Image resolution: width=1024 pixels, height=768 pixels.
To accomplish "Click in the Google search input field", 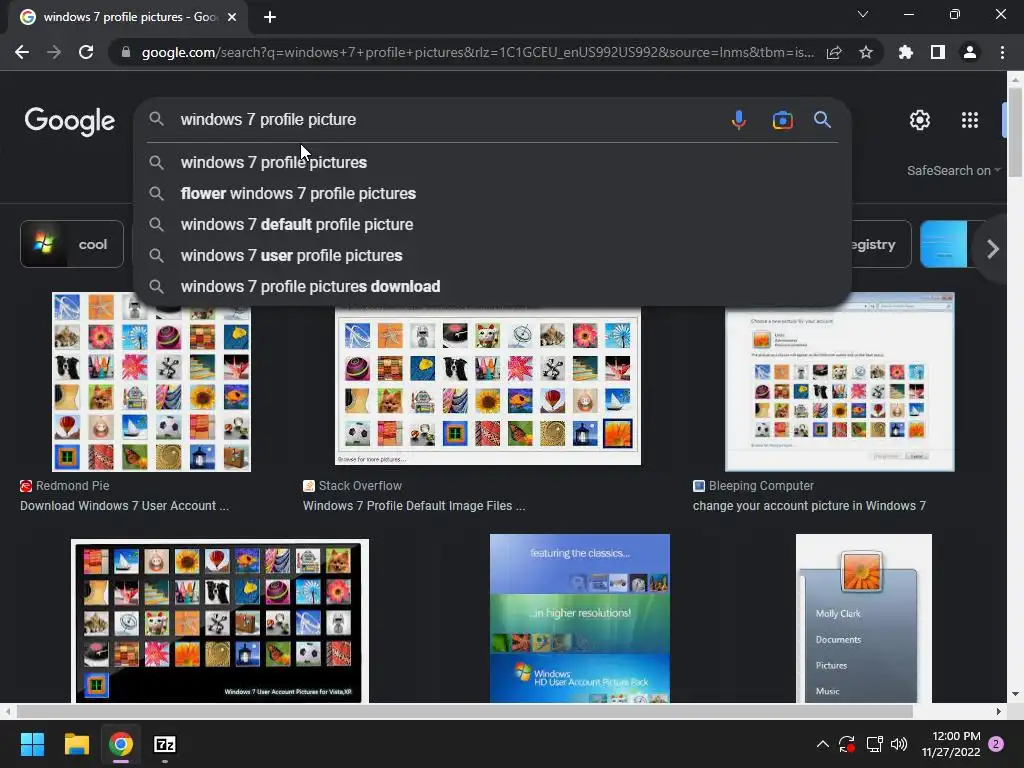I will (x=451, y=120).
